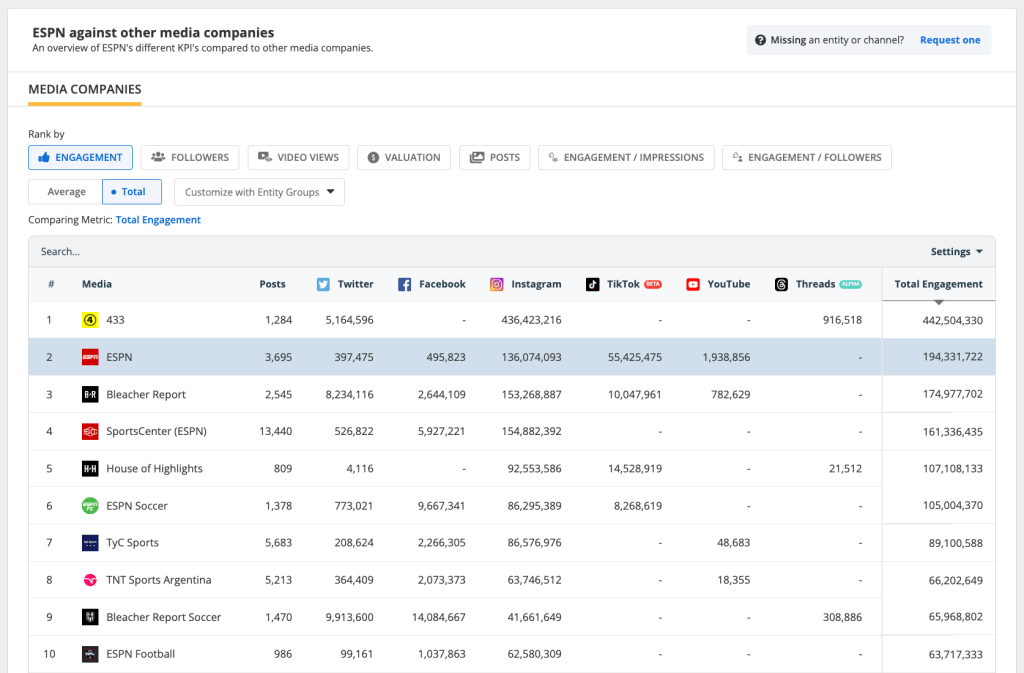1024x673 pixels.
Task: Sort by Facebook column label
Action: (442, 284)
